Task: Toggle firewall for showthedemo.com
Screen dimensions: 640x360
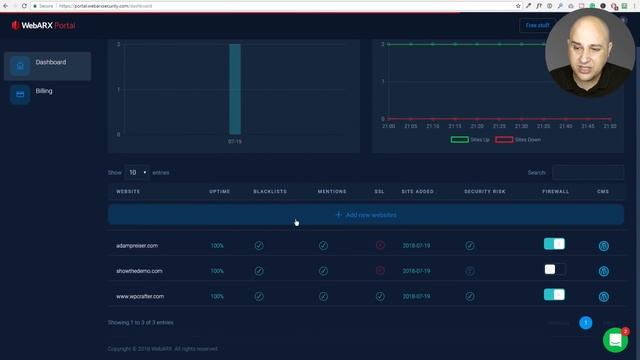Action: (x=554, y=269)
